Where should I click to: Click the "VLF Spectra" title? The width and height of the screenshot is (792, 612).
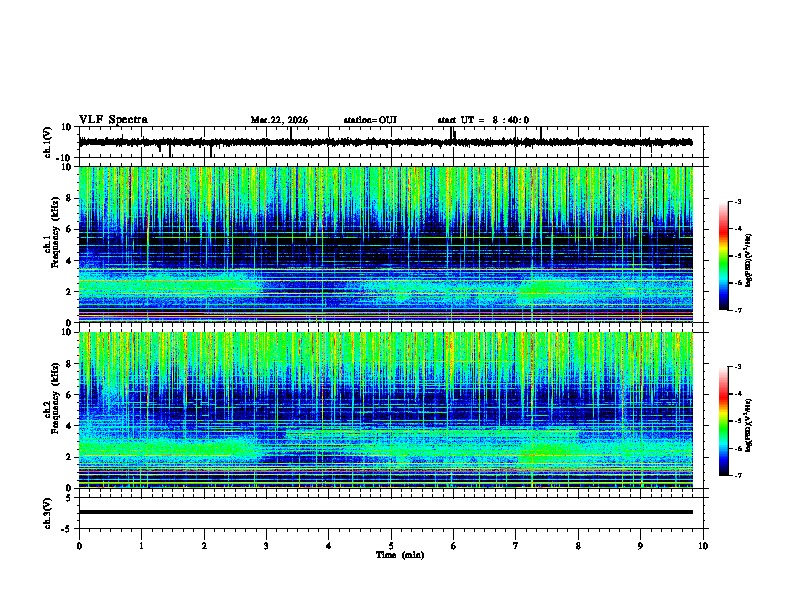coord(113,120)
